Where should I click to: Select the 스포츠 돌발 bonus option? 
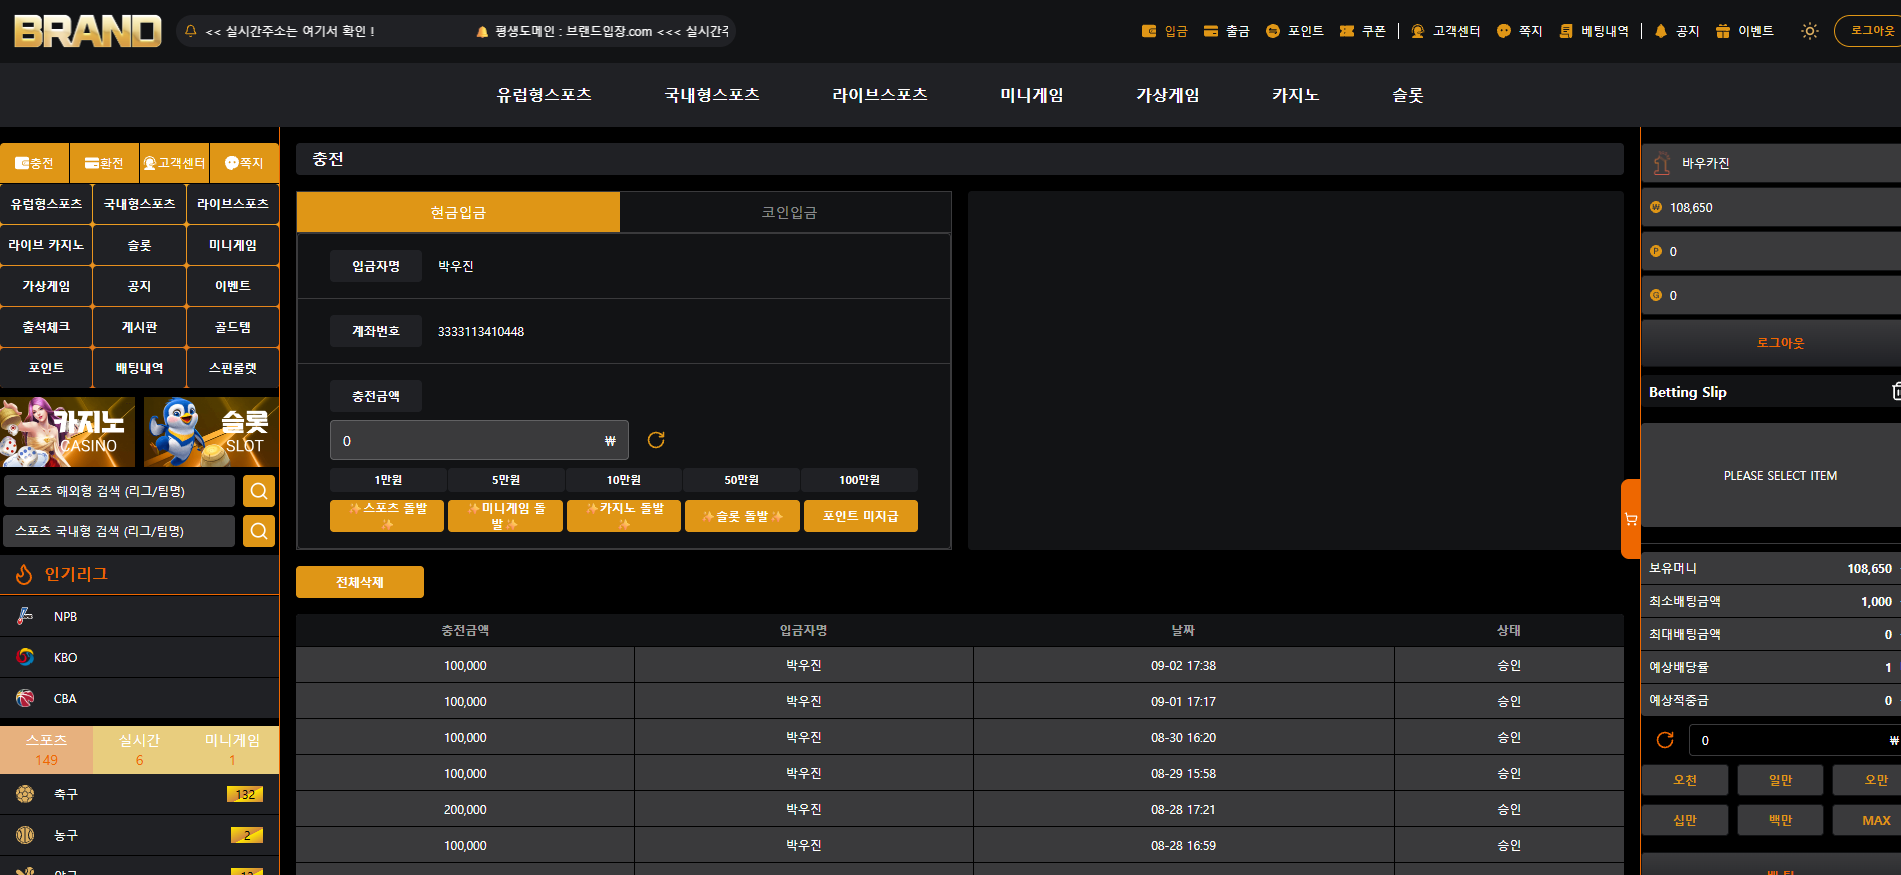tap(387, 516)
